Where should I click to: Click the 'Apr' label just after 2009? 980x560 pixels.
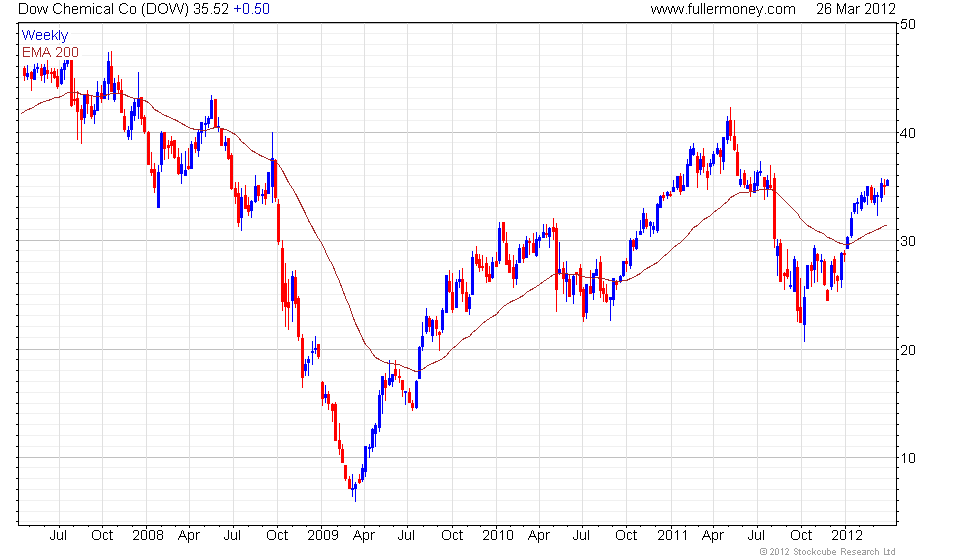(364, 536)
